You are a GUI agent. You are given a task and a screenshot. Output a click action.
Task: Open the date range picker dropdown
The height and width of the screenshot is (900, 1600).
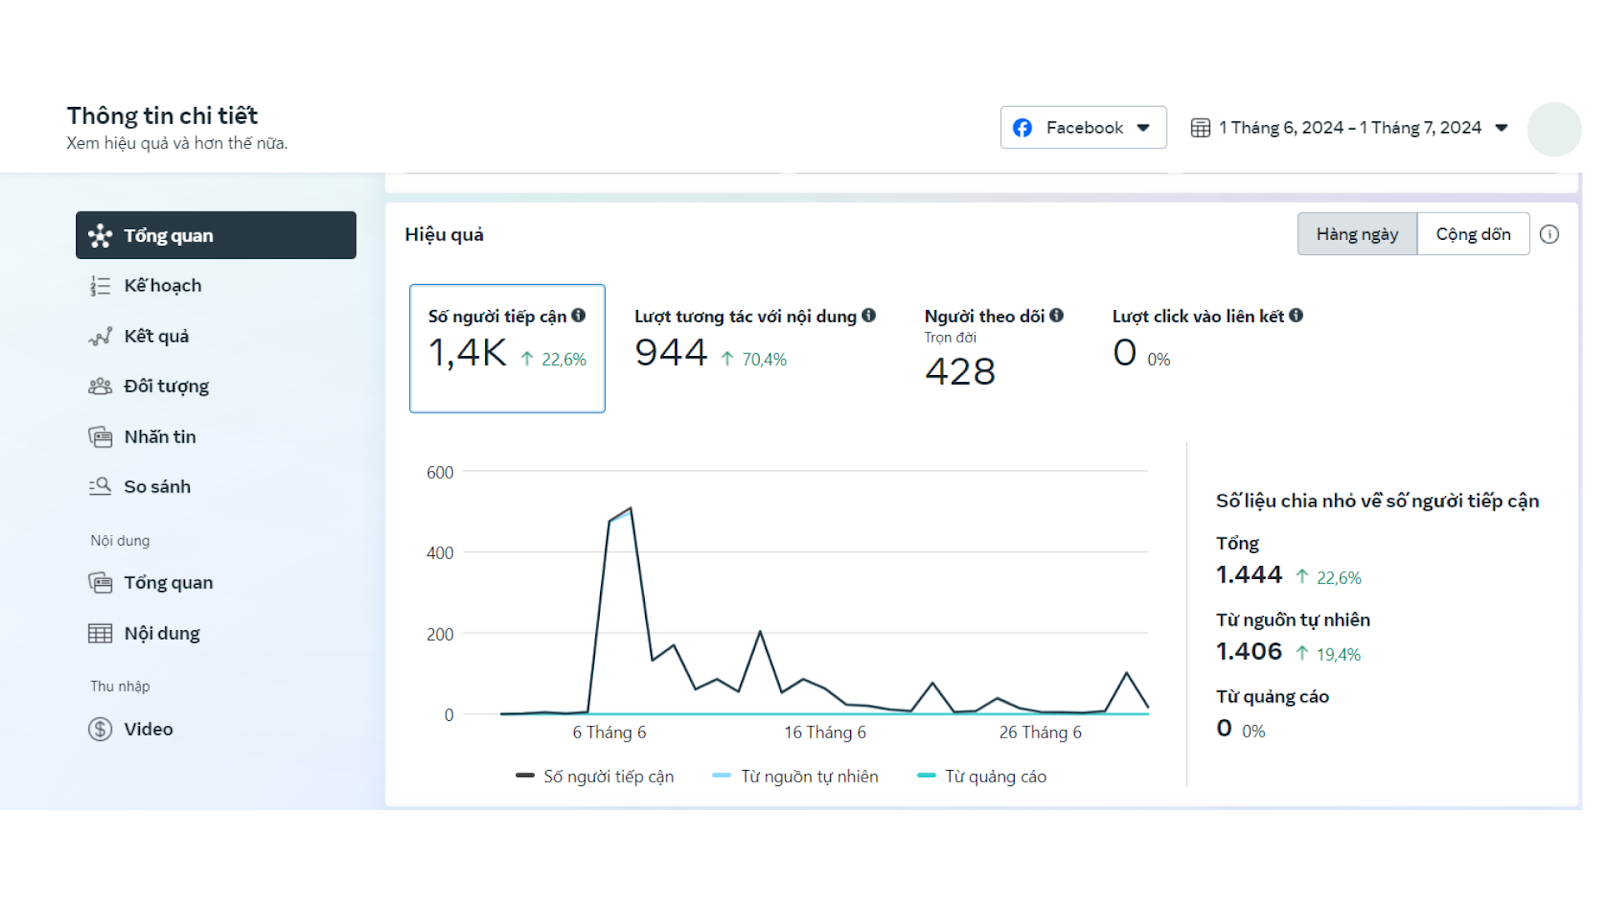coord(1349,128)
